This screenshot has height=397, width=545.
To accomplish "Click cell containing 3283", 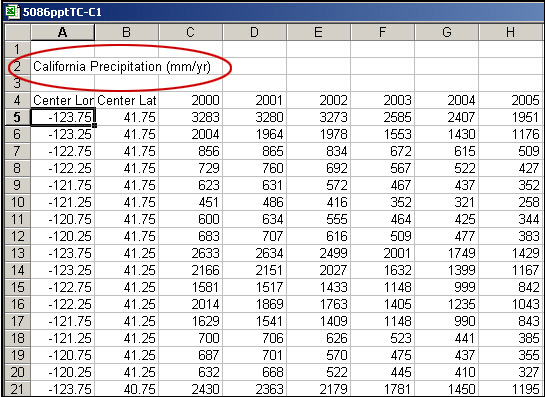I will [190, 117].
